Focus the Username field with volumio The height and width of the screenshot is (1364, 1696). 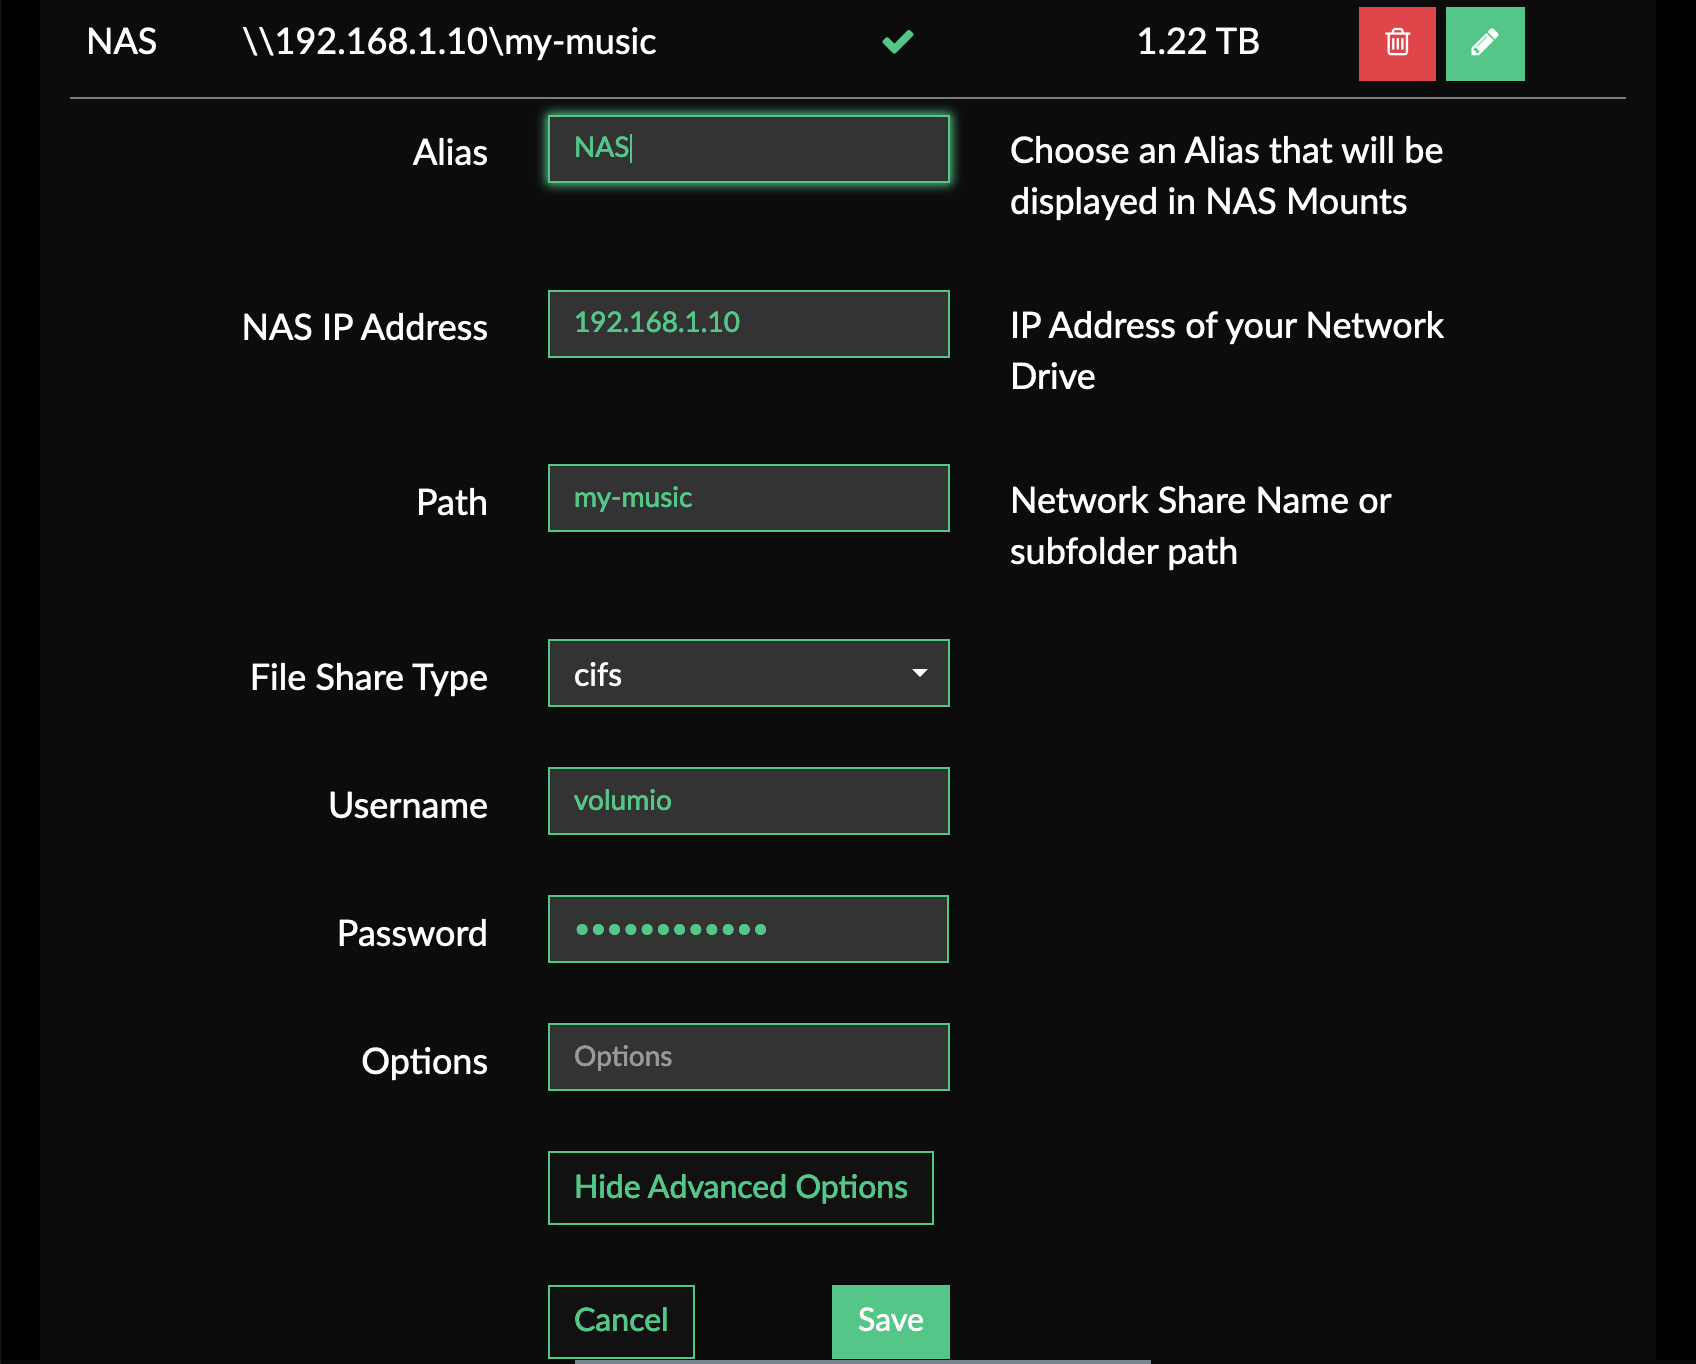coord(748,801)
